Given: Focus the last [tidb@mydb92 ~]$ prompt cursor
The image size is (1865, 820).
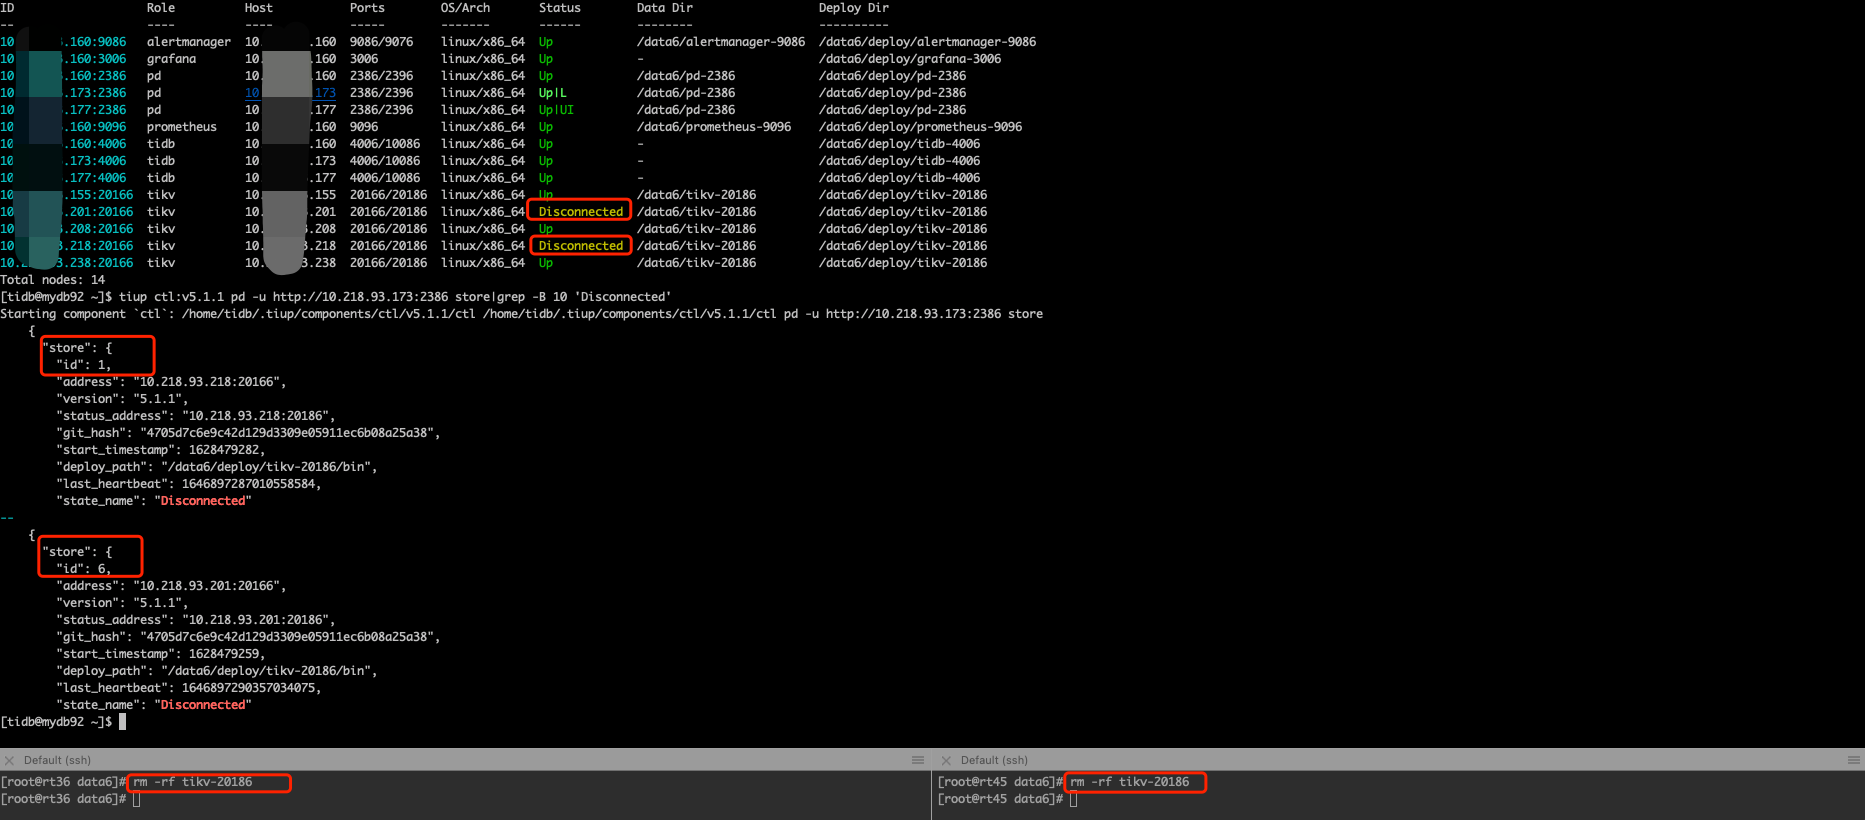Looking at the screenshot, I should [x=122, y=722].
